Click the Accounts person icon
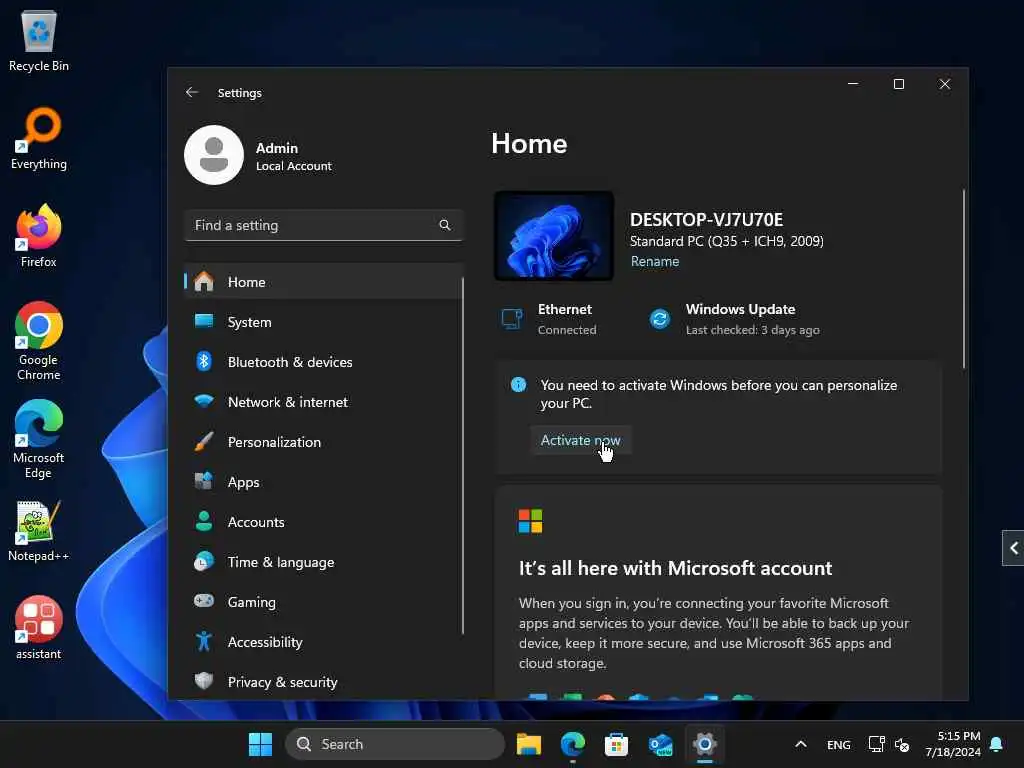 204,522
